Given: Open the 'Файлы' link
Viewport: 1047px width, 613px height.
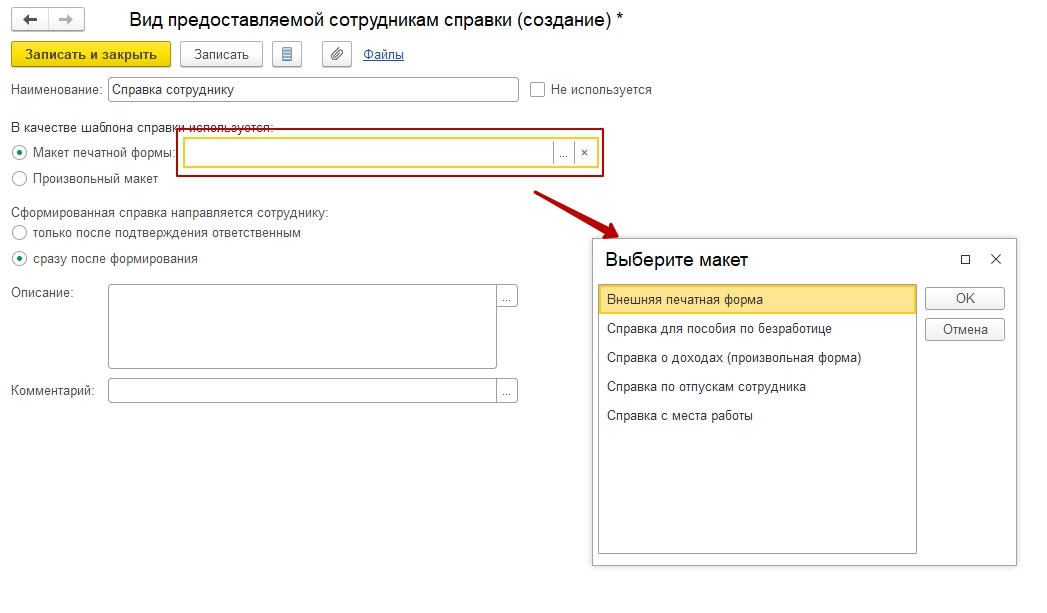Looking at the screenshot, I should [x=383, y=55].
